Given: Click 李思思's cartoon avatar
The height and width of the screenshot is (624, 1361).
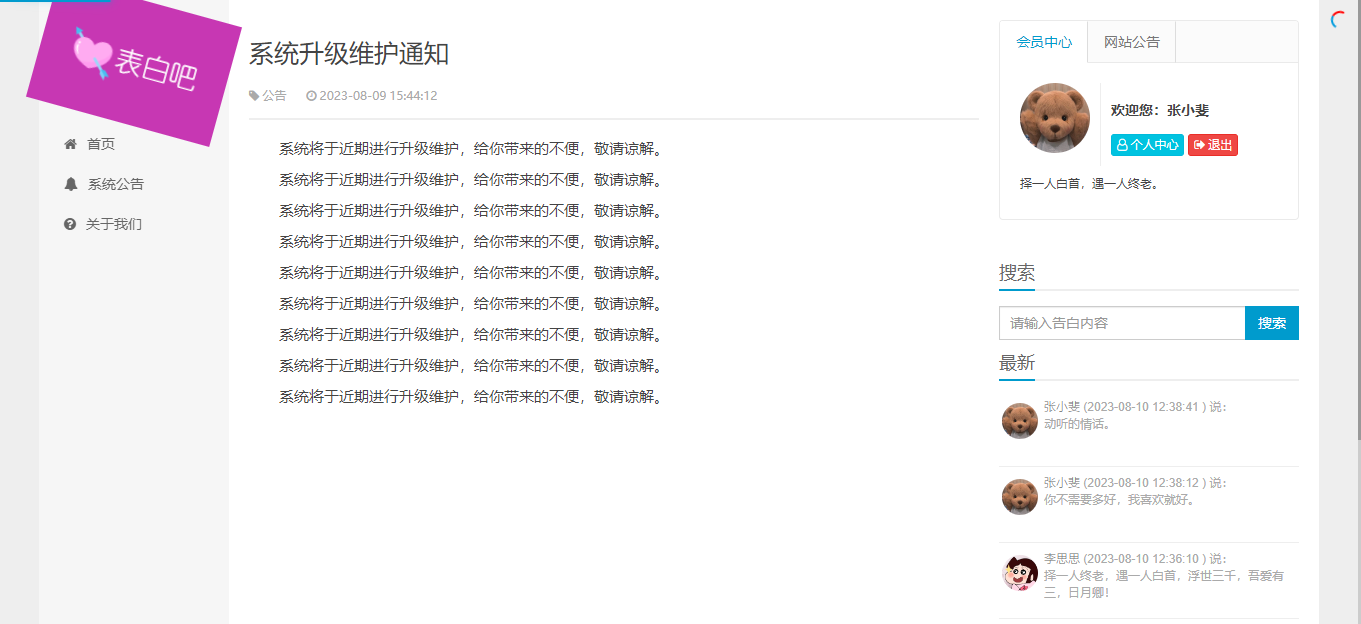Looking at the screenshot, I should click(1020, 573).
